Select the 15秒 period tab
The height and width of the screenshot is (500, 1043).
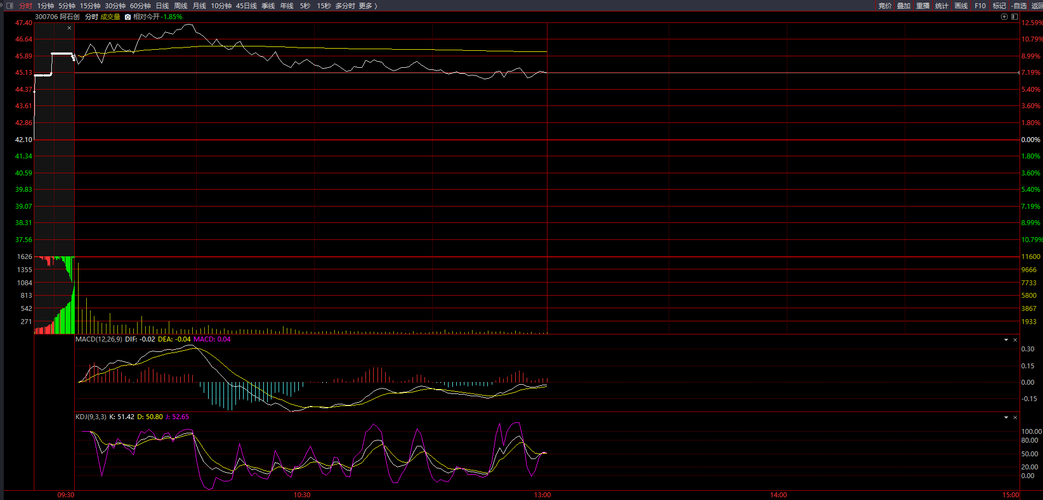(x=323, y=5)
